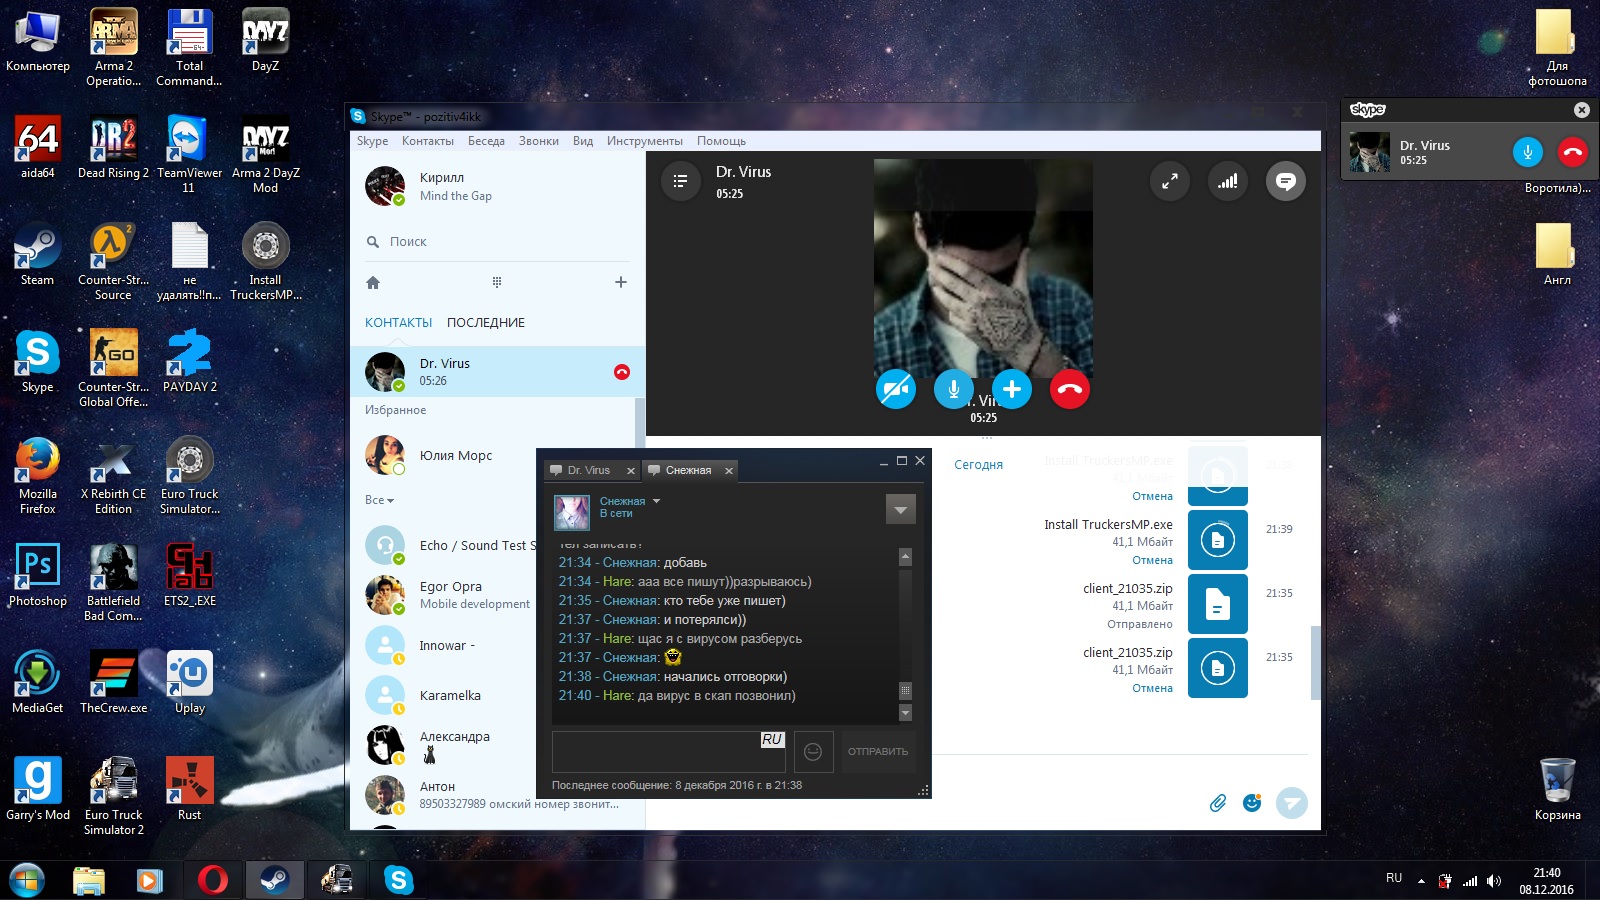
Task: Toggle video camera in Skype call
Action: 896,389
